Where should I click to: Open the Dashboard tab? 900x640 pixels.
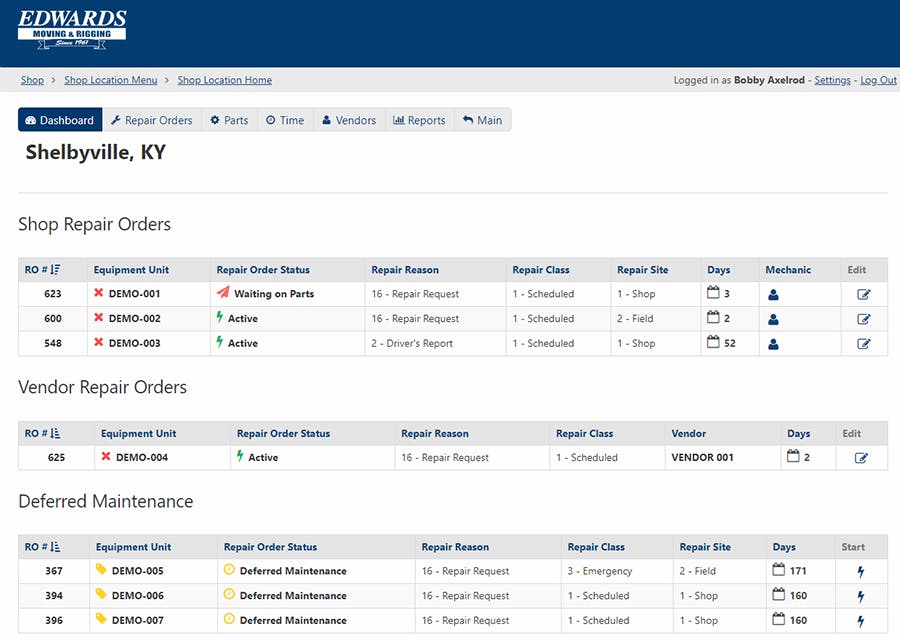click(60, 120)
